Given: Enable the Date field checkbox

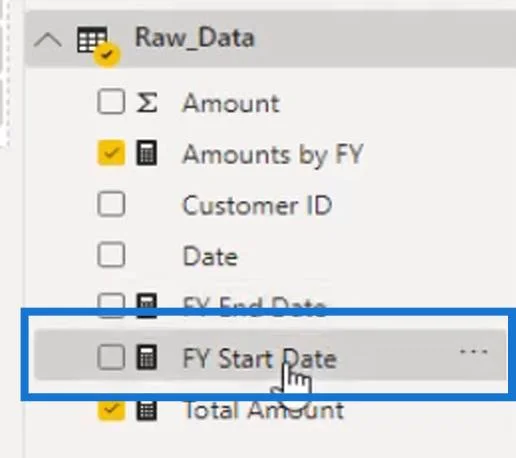Looking at the screenshot, I should pos(111,255).
